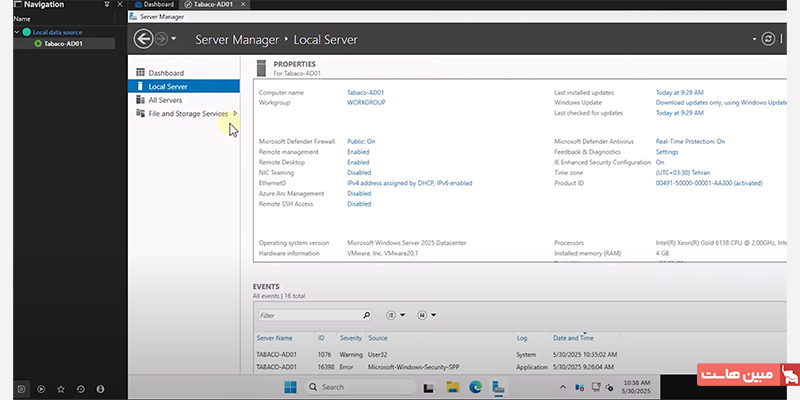Open Windows Update Download updates only link

721,103
